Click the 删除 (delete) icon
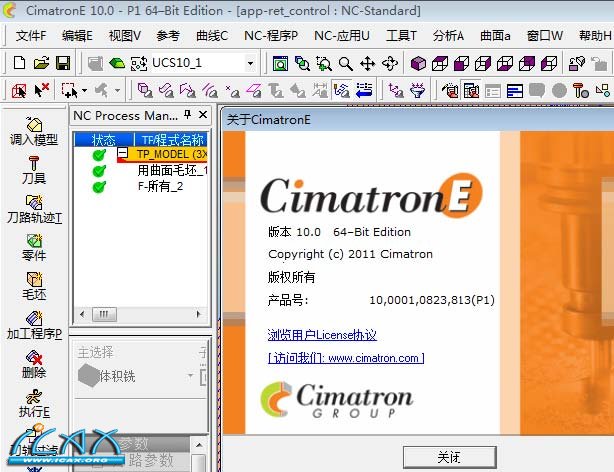Screen dimensions: 614x472 [33, 358]
